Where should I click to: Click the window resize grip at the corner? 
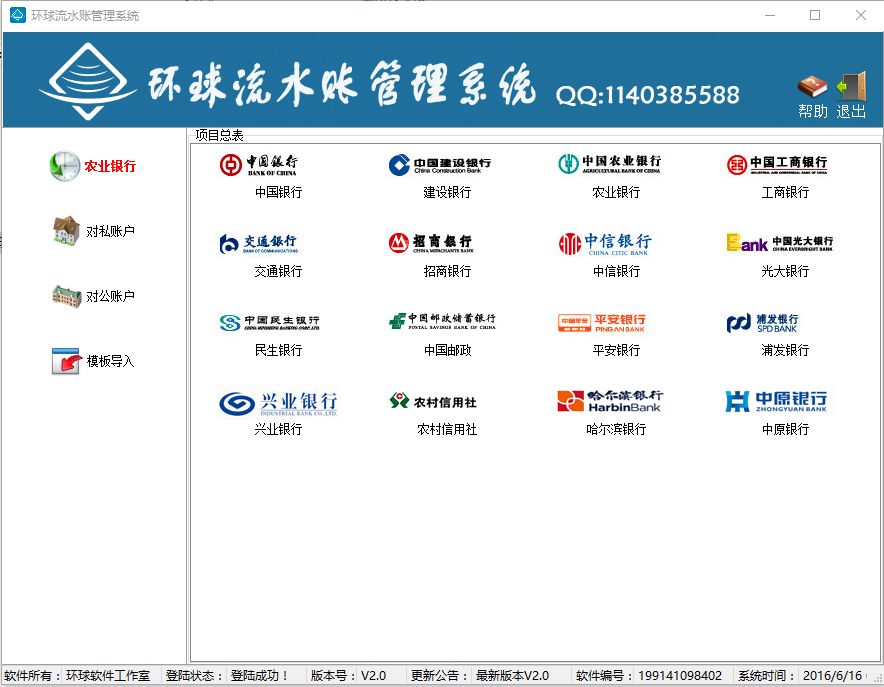(x=878, y=681)
